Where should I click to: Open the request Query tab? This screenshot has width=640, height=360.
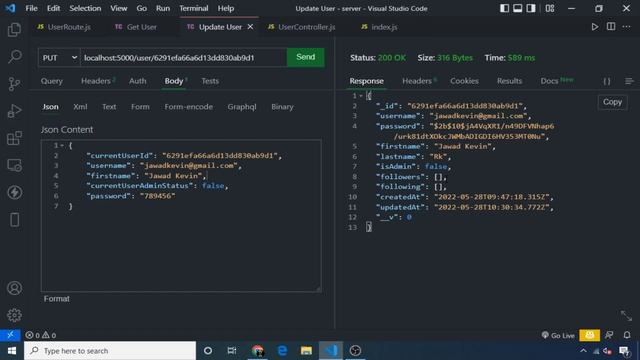pyautogui.click(x=51, y=81)
